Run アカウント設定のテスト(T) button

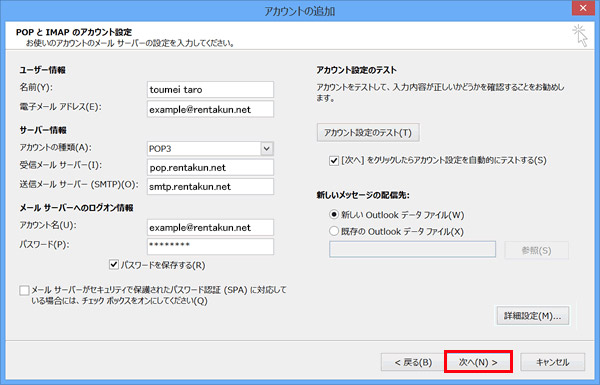point(368,132)
